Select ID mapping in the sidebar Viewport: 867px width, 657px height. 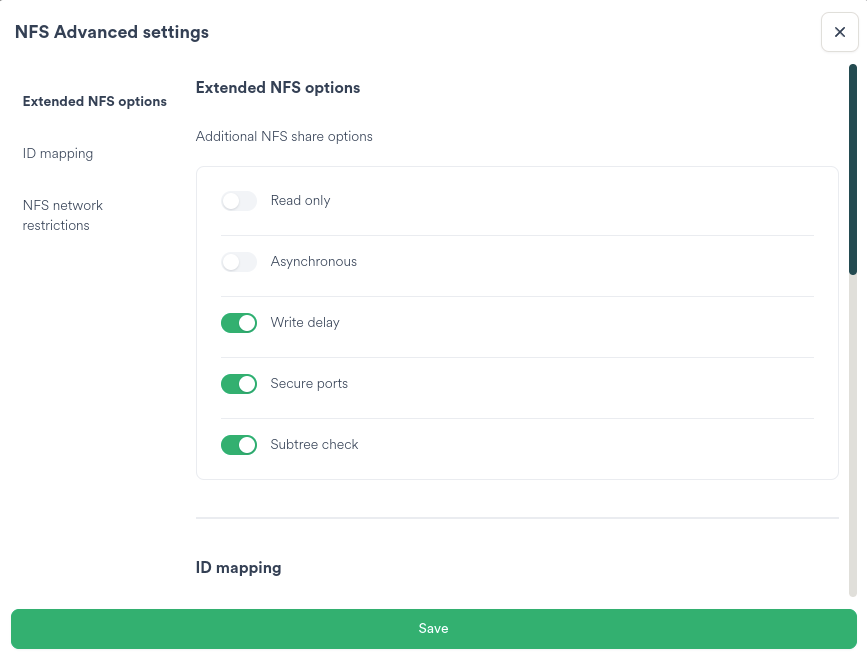pyautogui.click(x=57, y=153)
